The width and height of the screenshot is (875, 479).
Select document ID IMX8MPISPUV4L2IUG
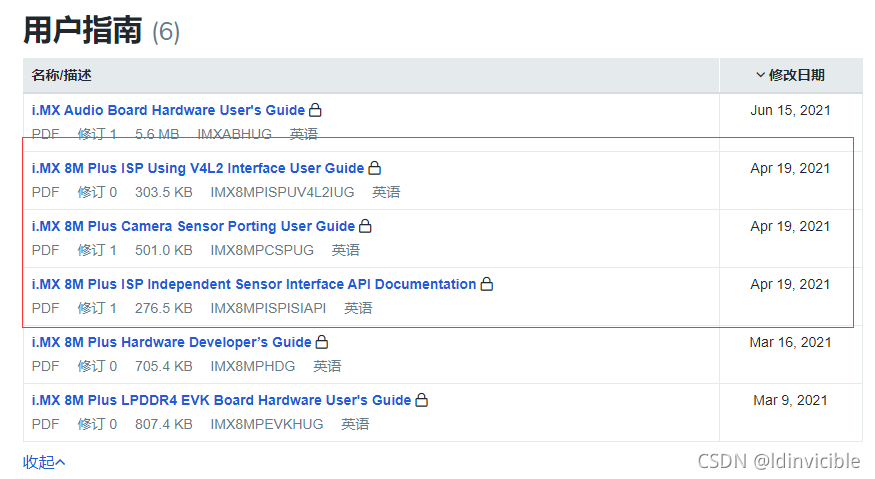click(x=282, y=192)
